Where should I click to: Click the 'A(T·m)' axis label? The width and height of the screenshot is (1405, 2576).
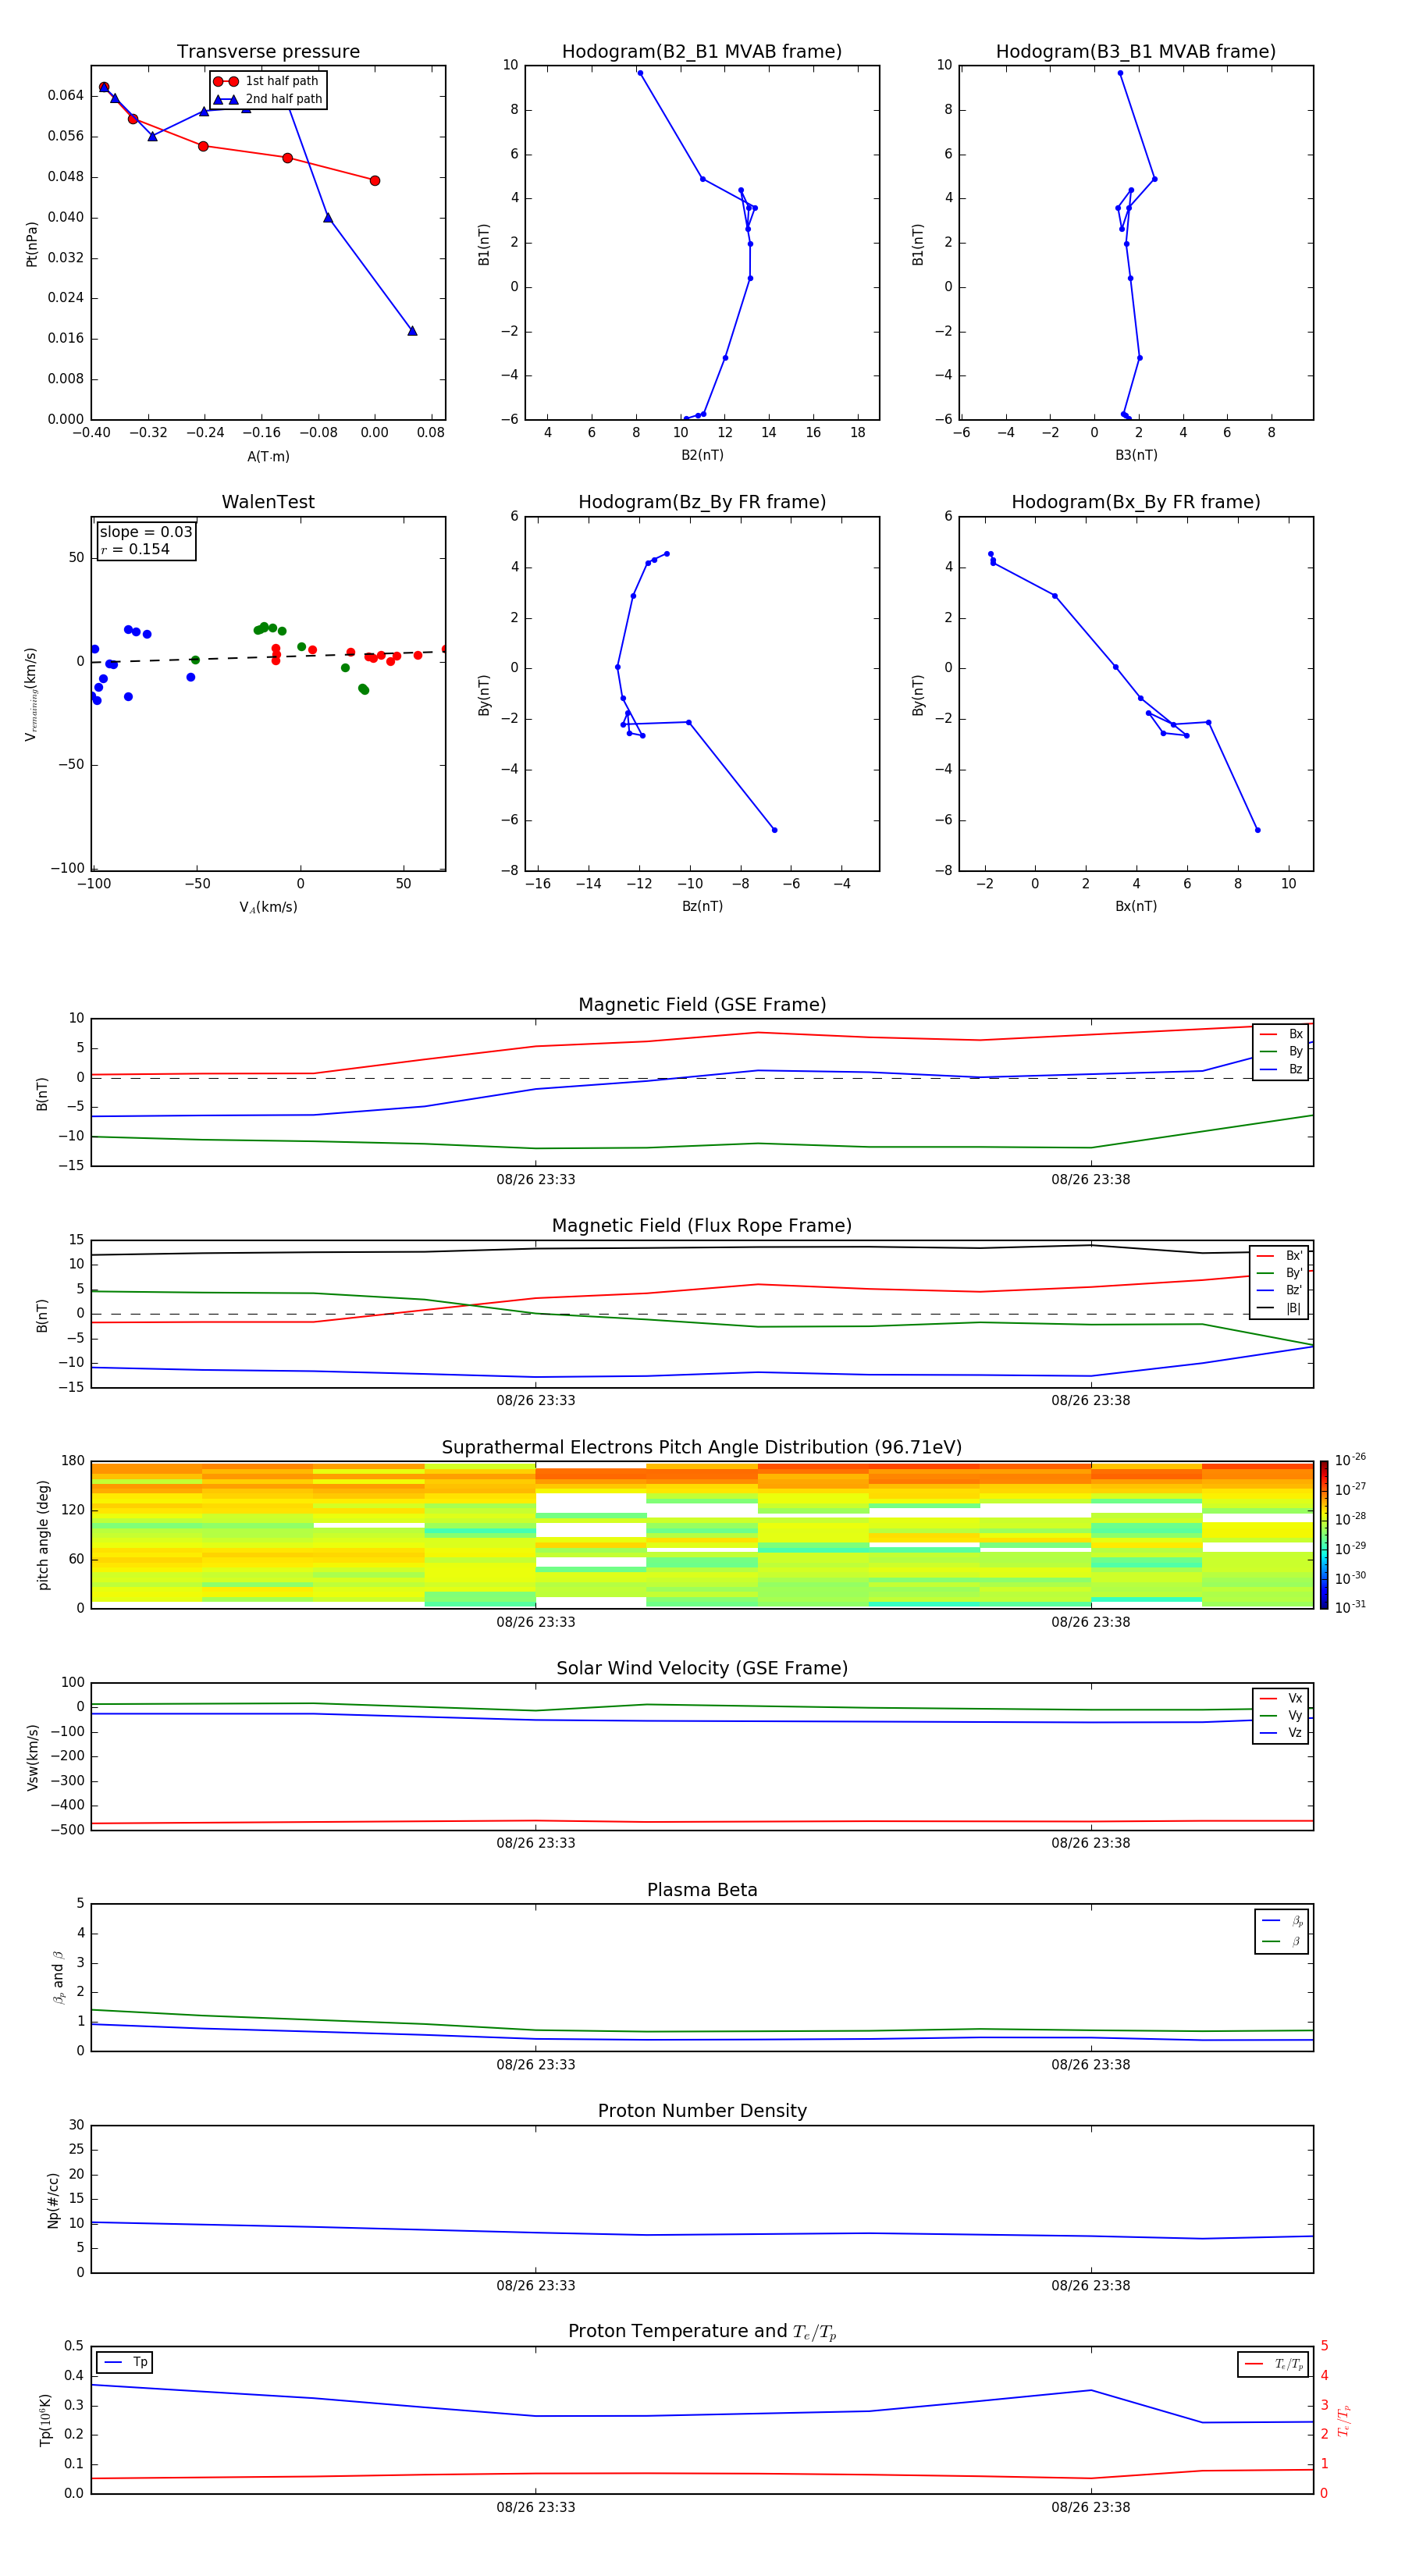(268, 456)
